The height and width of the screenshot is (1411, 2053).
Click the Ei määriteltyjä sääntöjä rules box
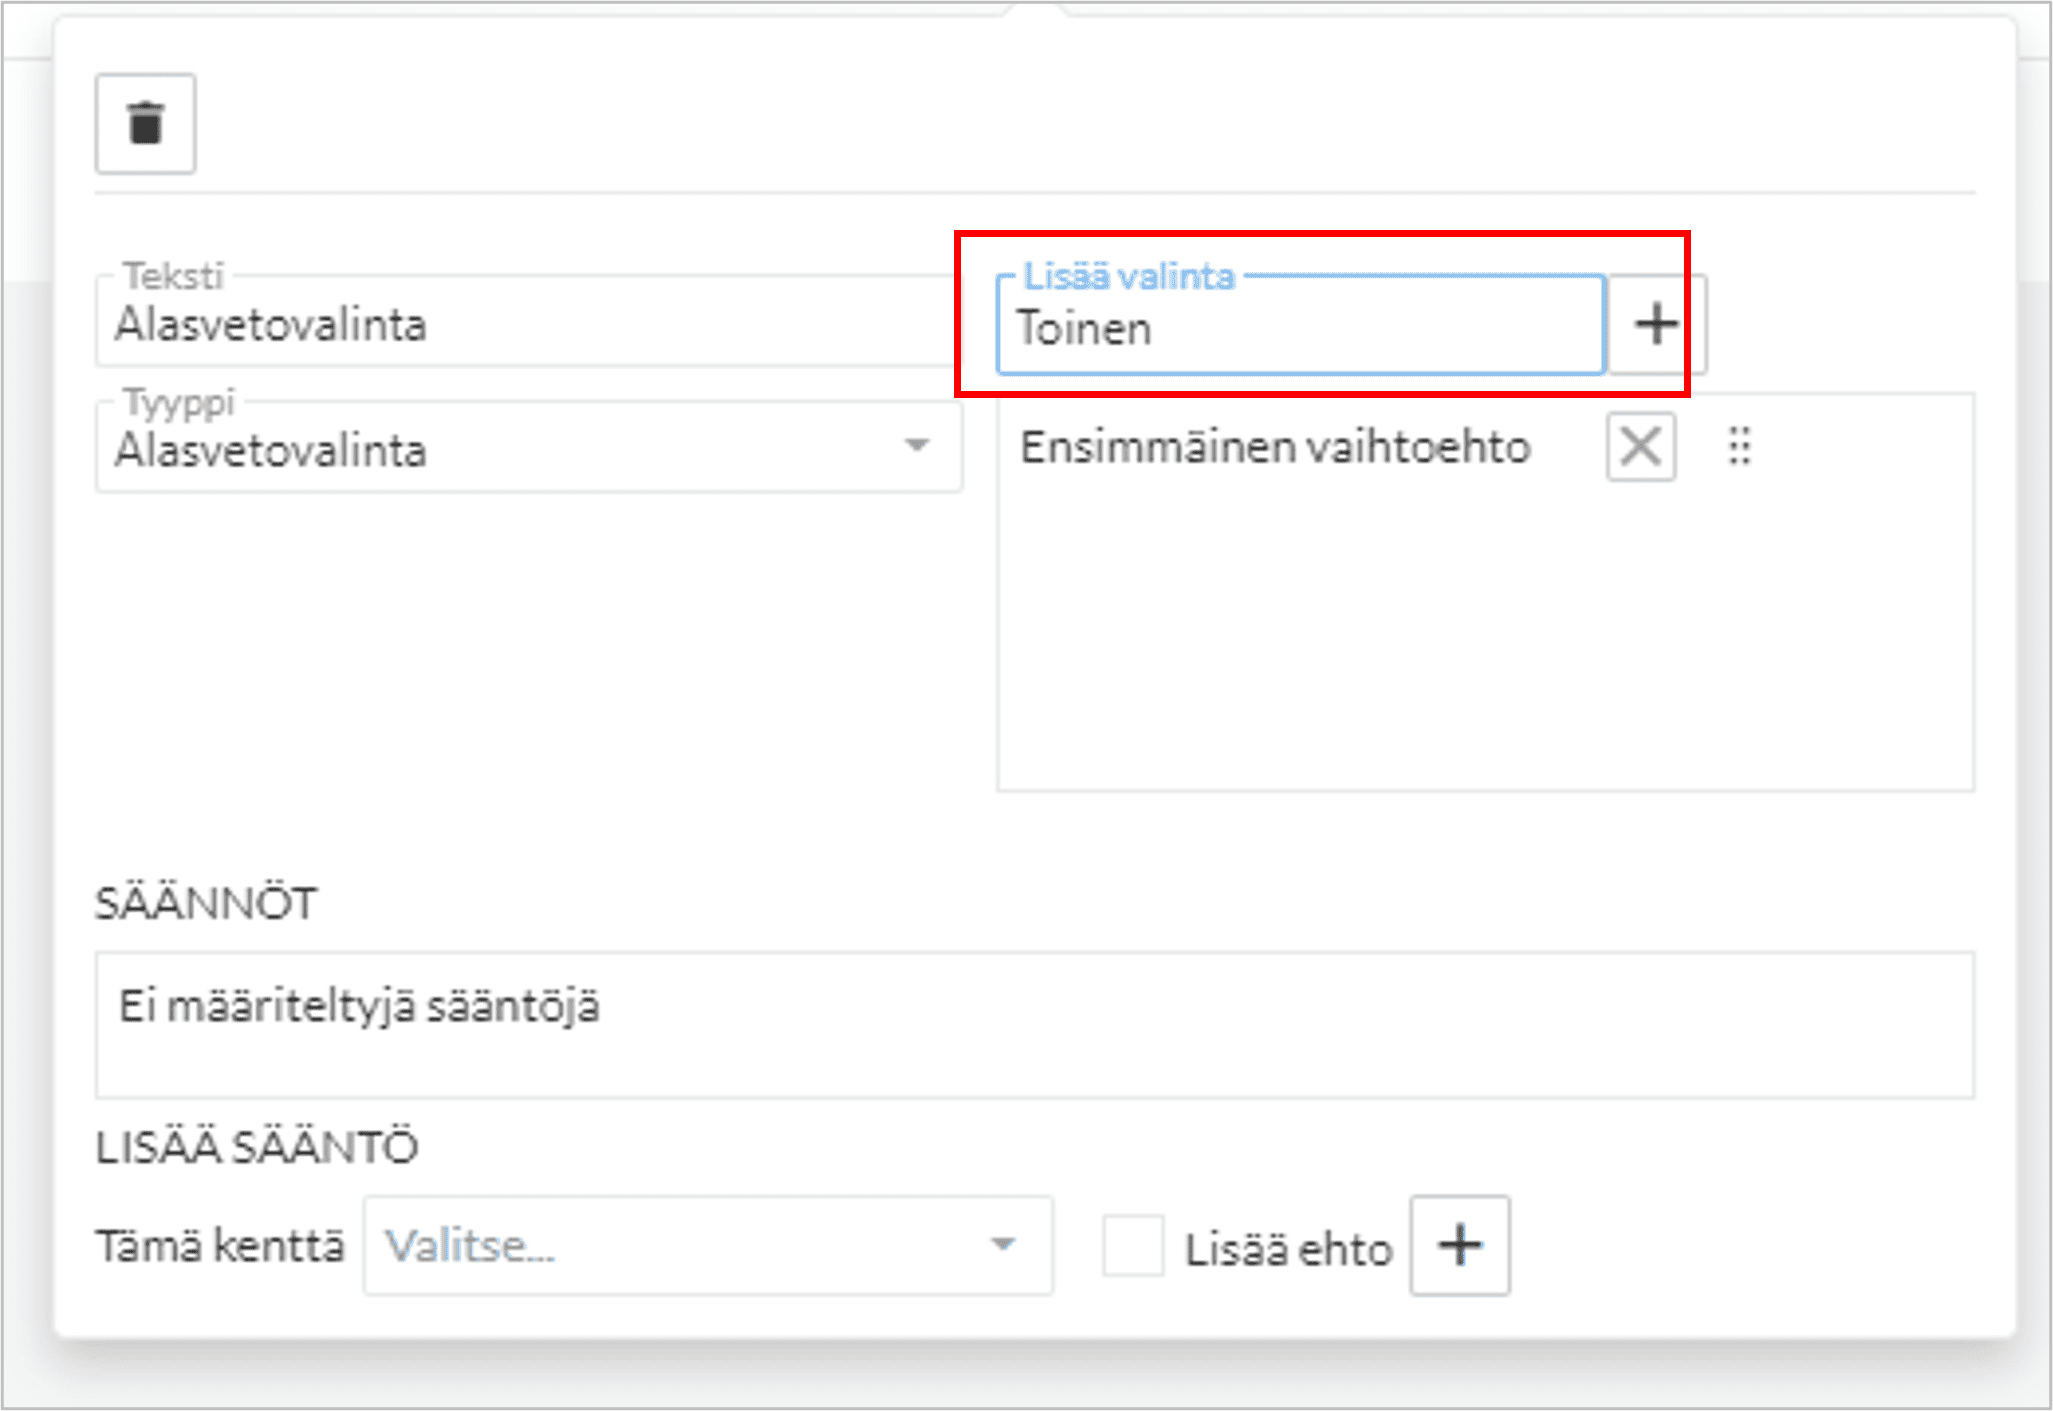tap(1034, 1025)
